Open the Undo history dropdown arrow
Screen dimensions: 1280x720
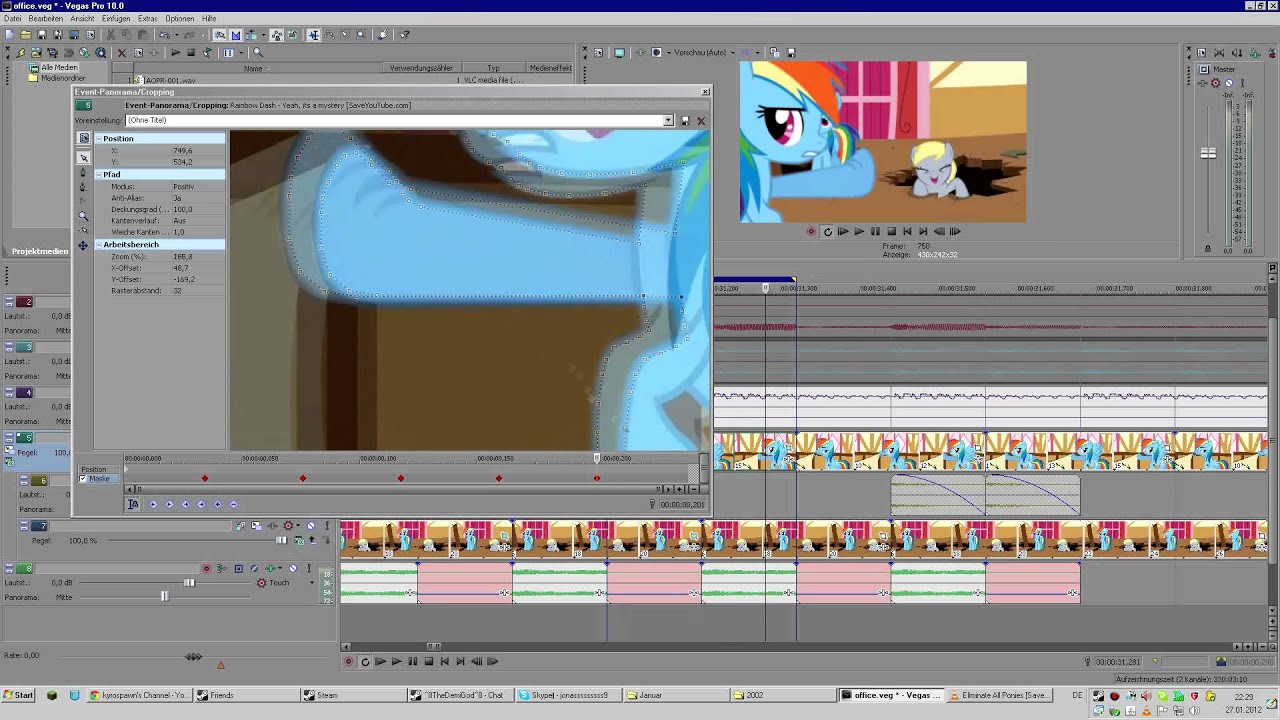(x=177, y=34)
